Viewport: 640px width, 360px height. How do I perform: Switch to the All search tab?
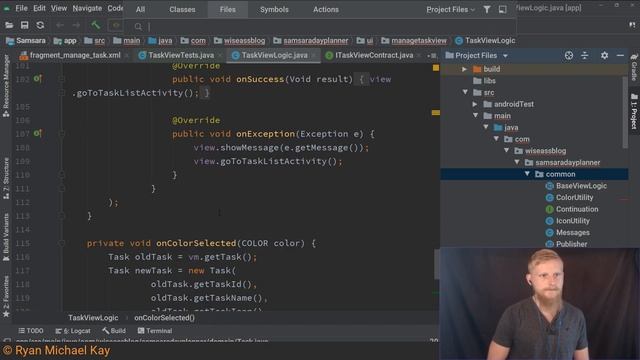pos(140,9)
